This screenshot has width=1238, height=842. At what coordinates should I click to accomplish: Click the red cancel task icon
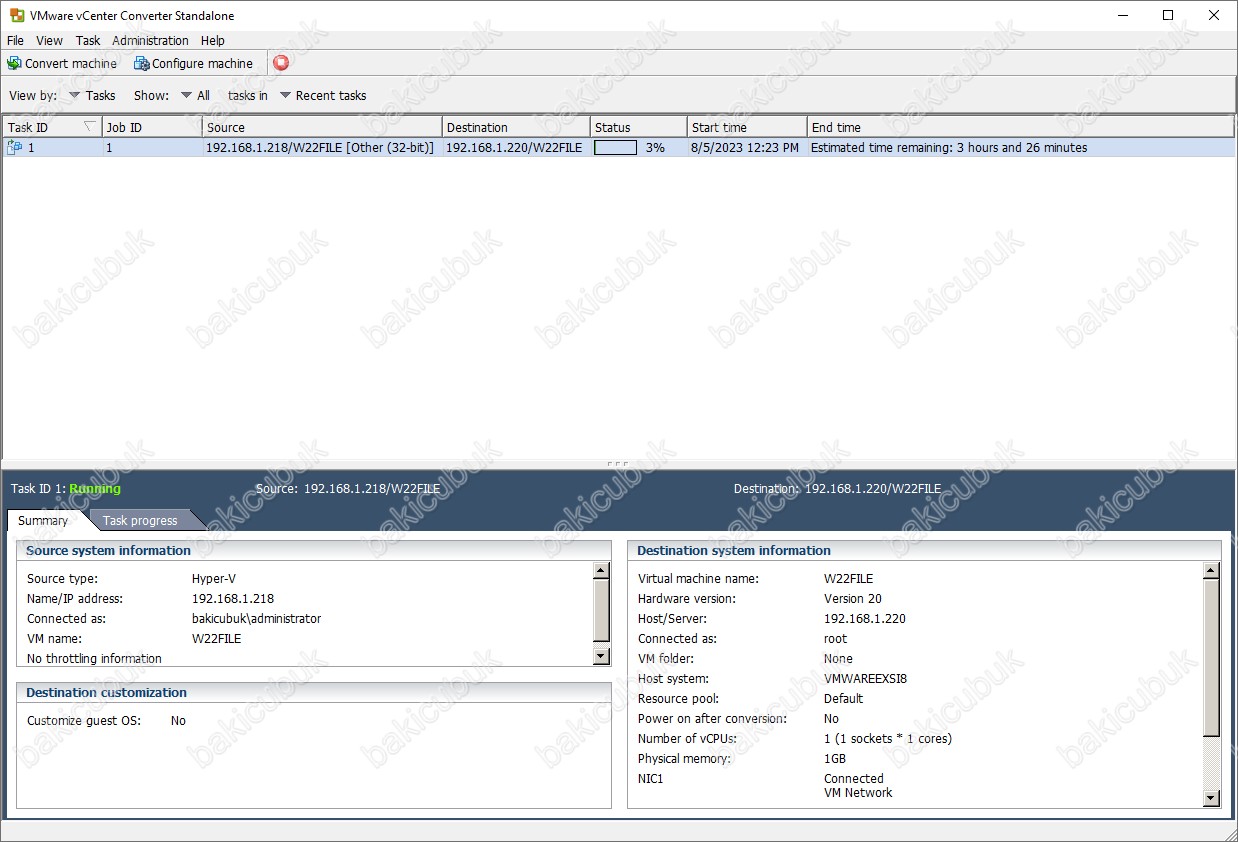click(281, 63)
